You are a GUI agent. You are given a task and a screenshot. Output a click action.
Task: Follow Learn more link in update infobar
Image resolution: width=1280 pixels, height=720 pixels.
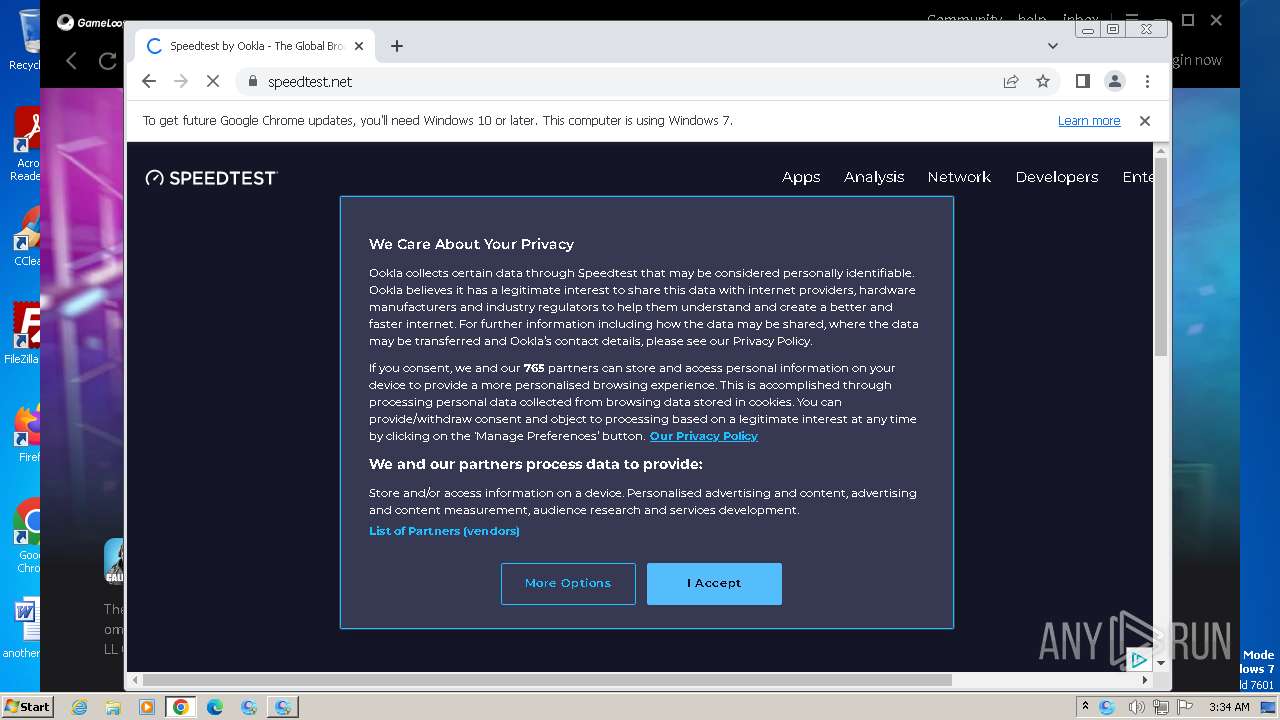point(1089,120)
